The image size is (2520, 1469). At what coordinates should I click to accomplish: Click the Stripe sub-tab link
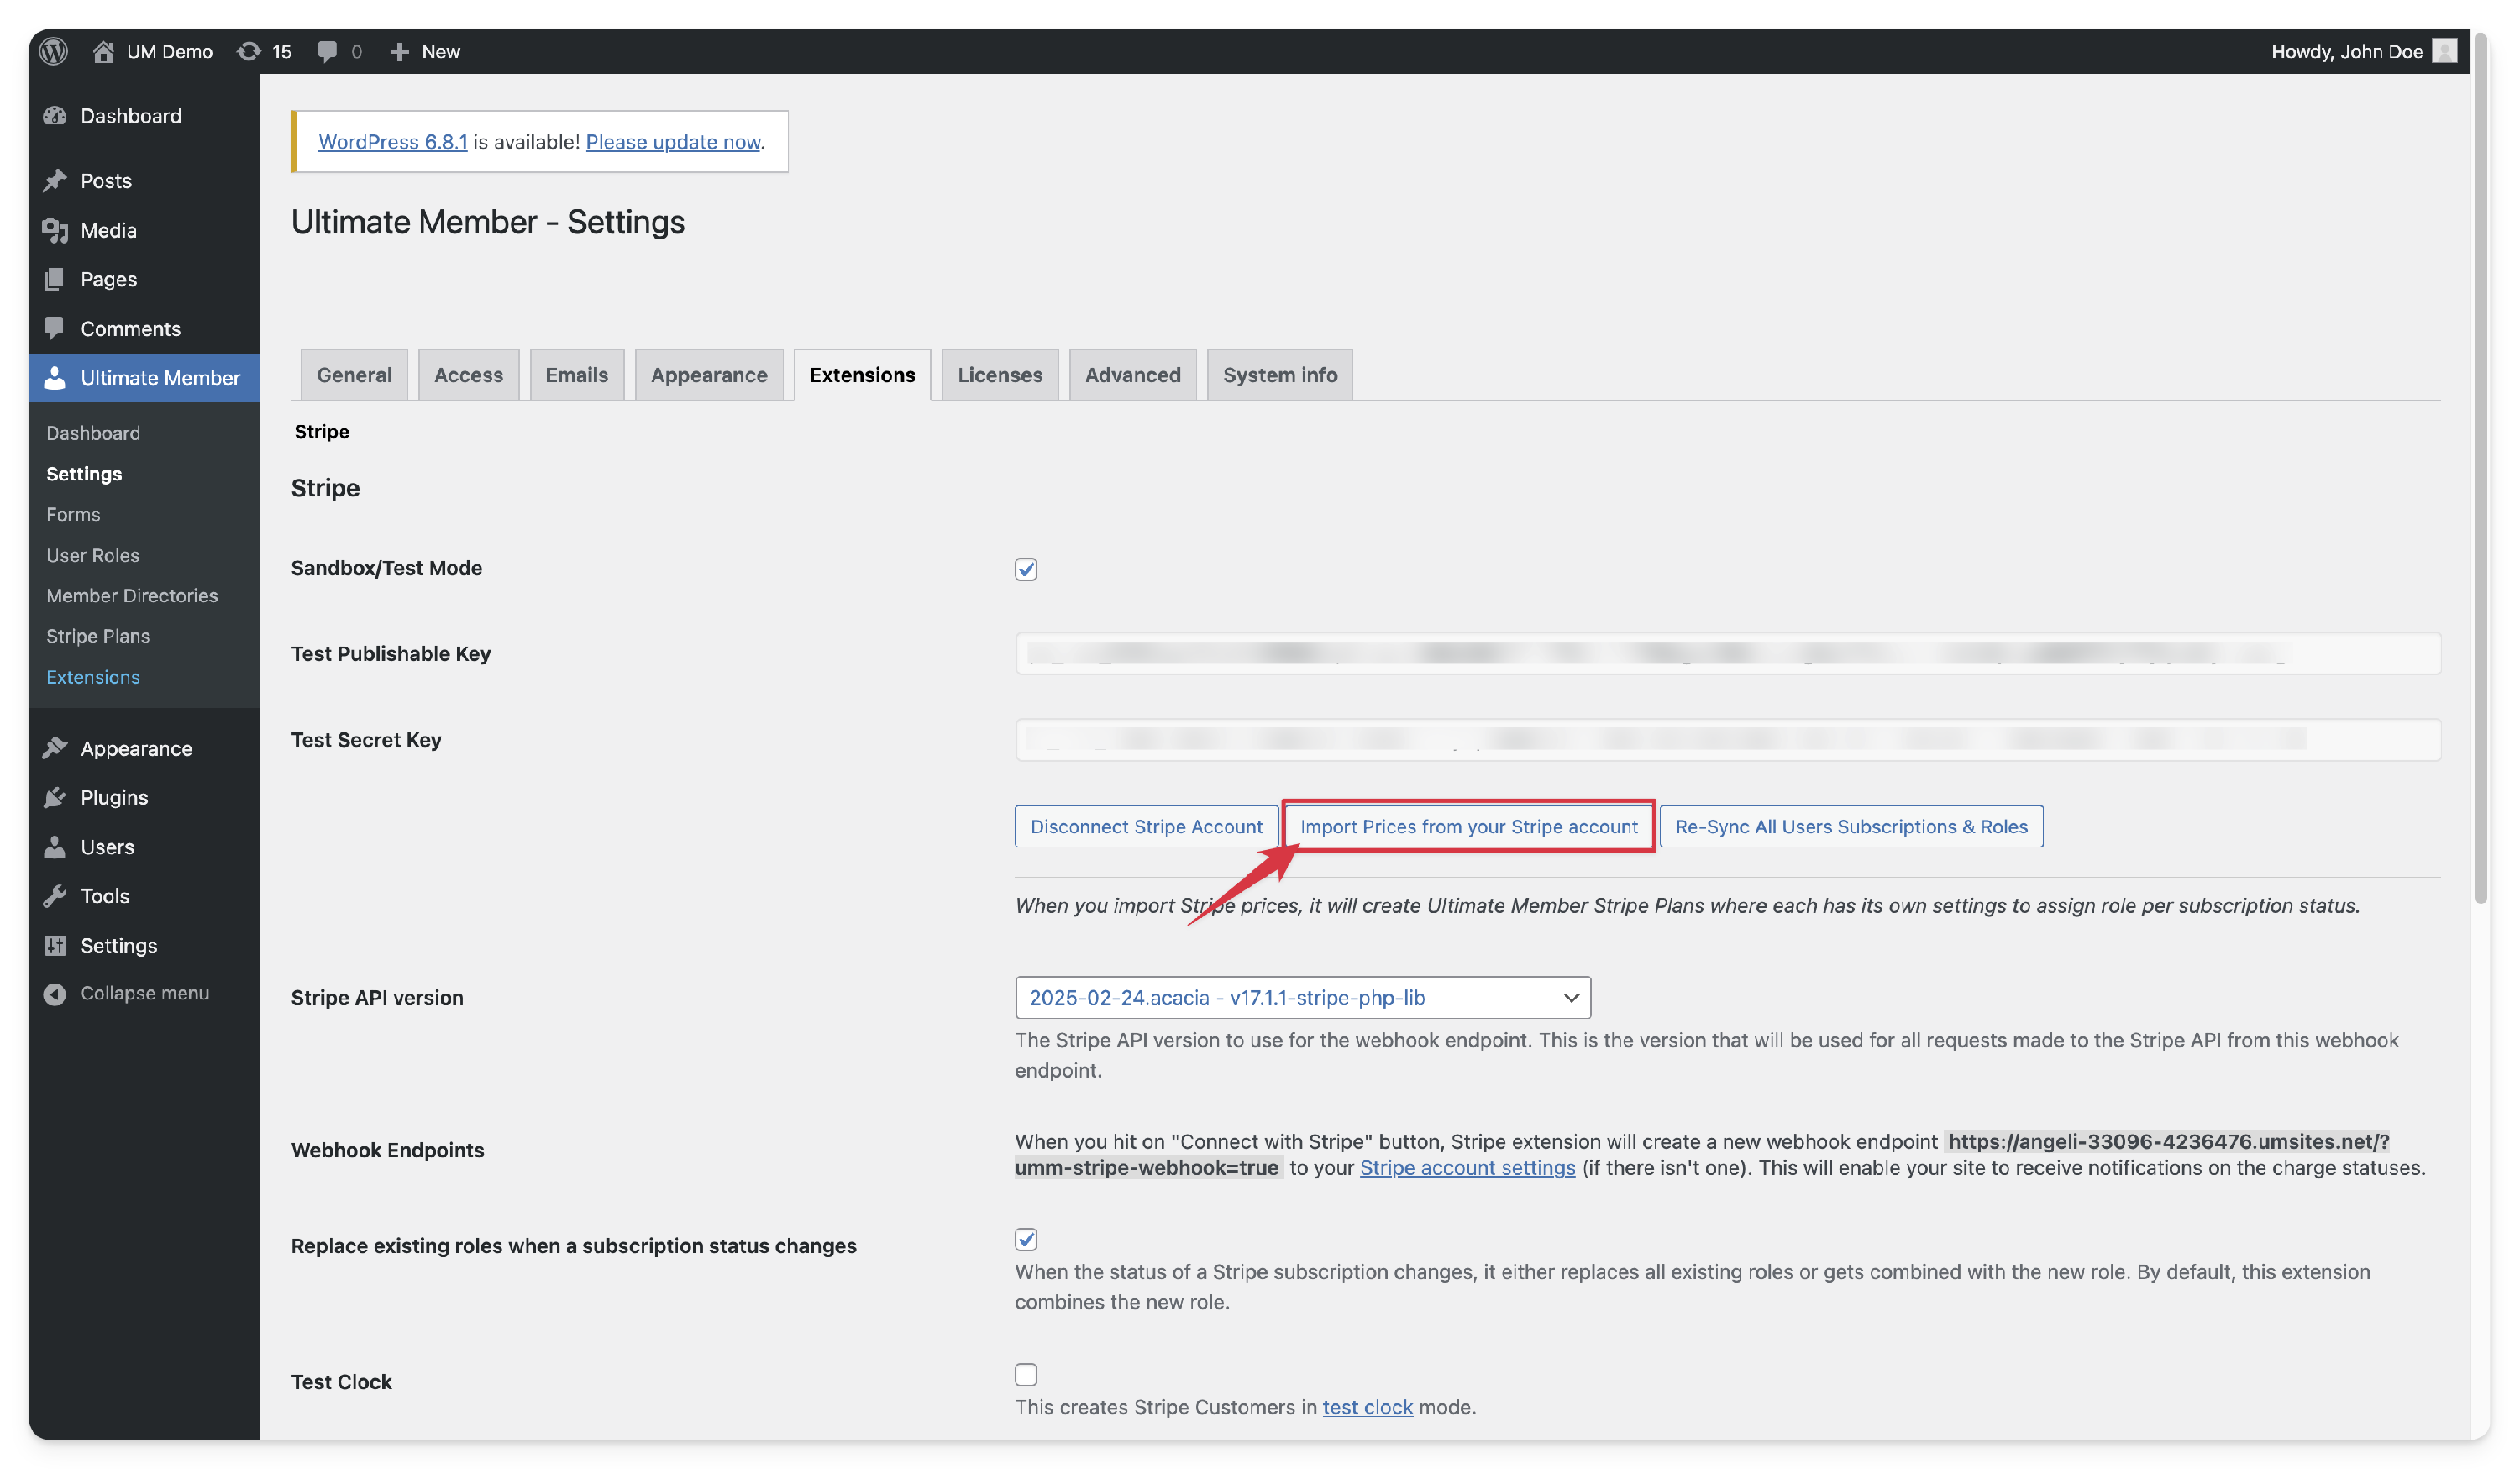321,431
